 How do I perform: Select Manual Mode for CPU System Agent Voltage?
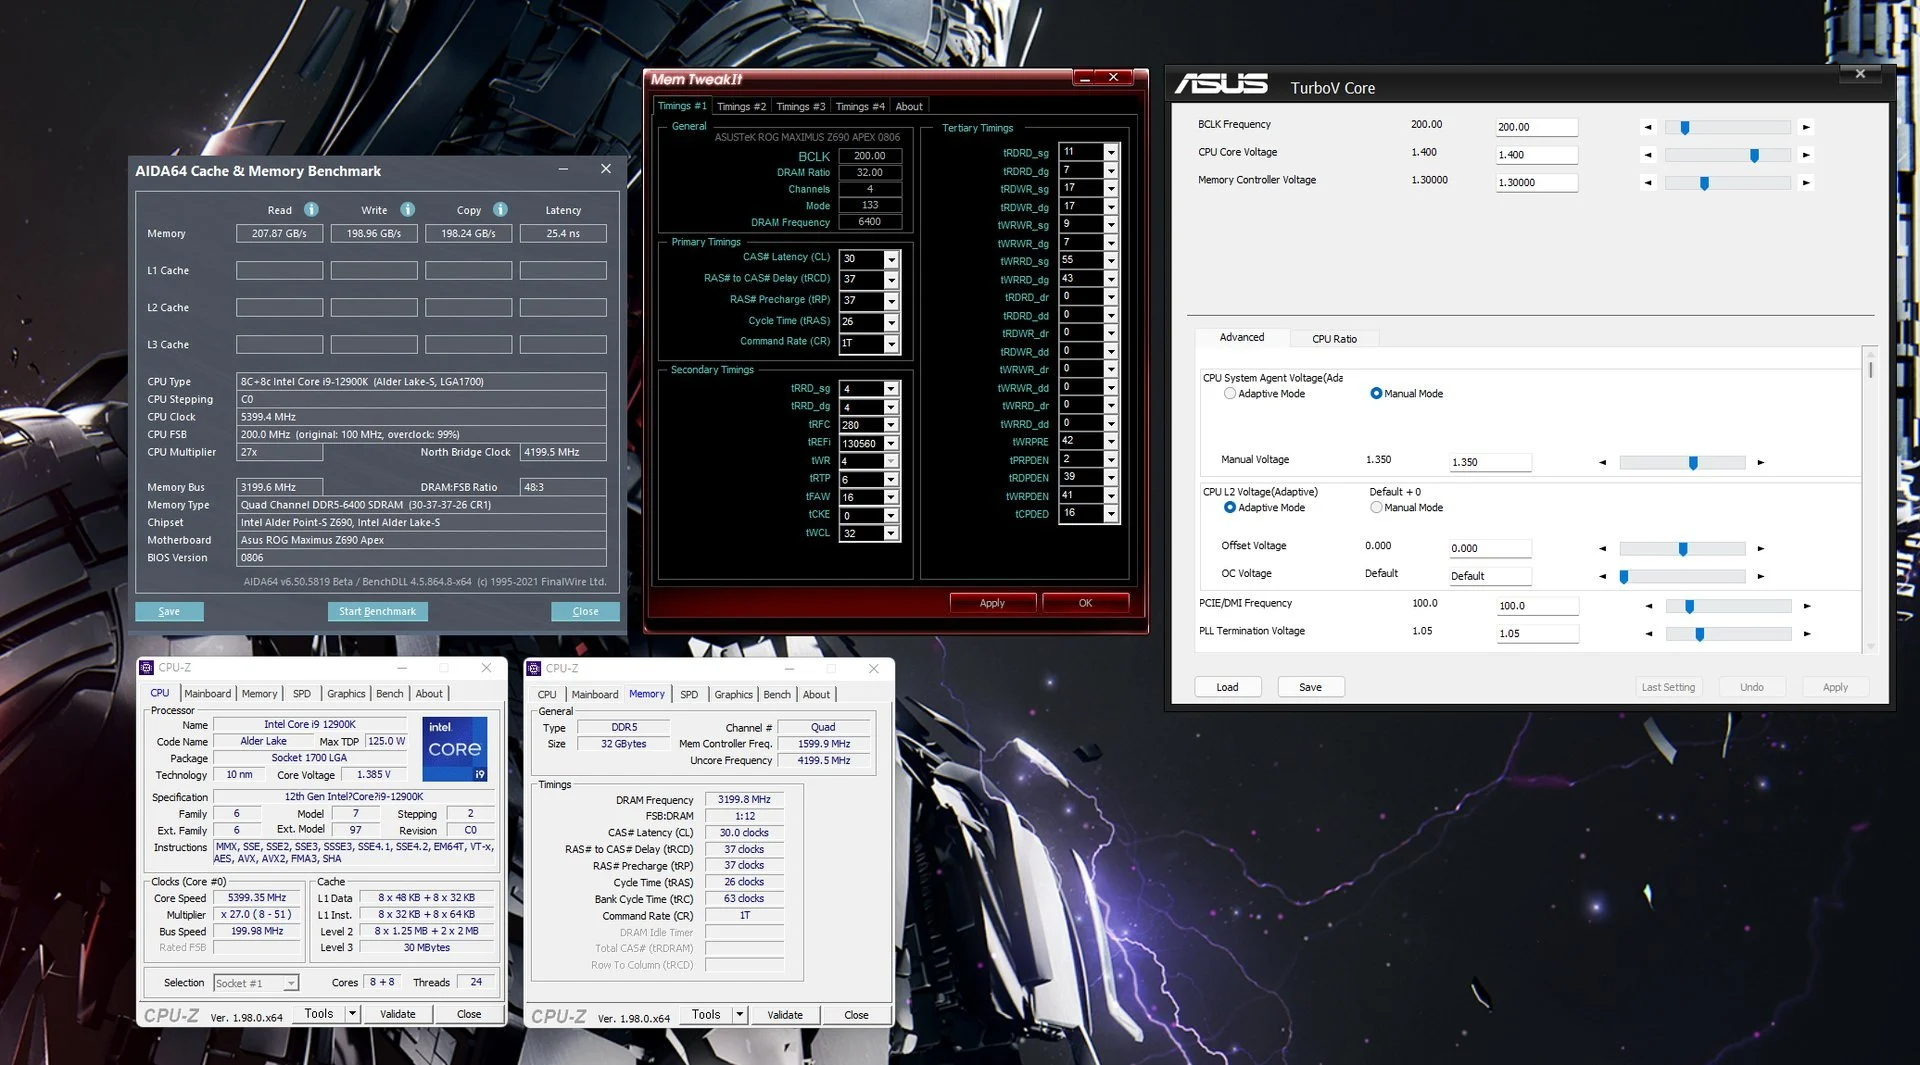(1376, 394)
